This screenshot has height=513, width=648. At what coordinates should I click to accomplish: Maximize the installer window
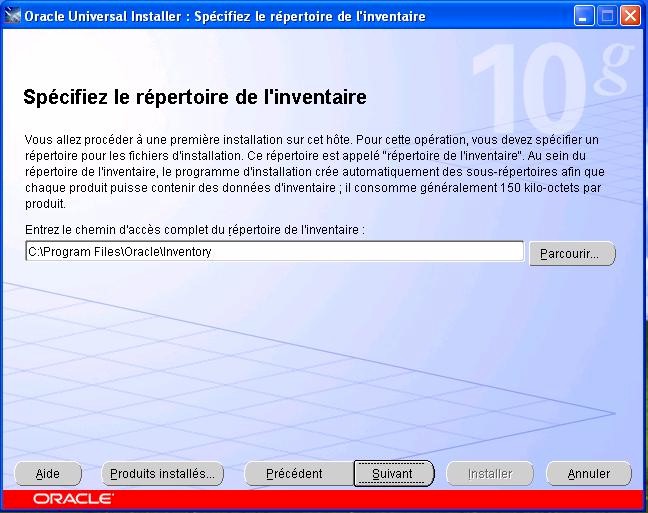pos(607,16)
